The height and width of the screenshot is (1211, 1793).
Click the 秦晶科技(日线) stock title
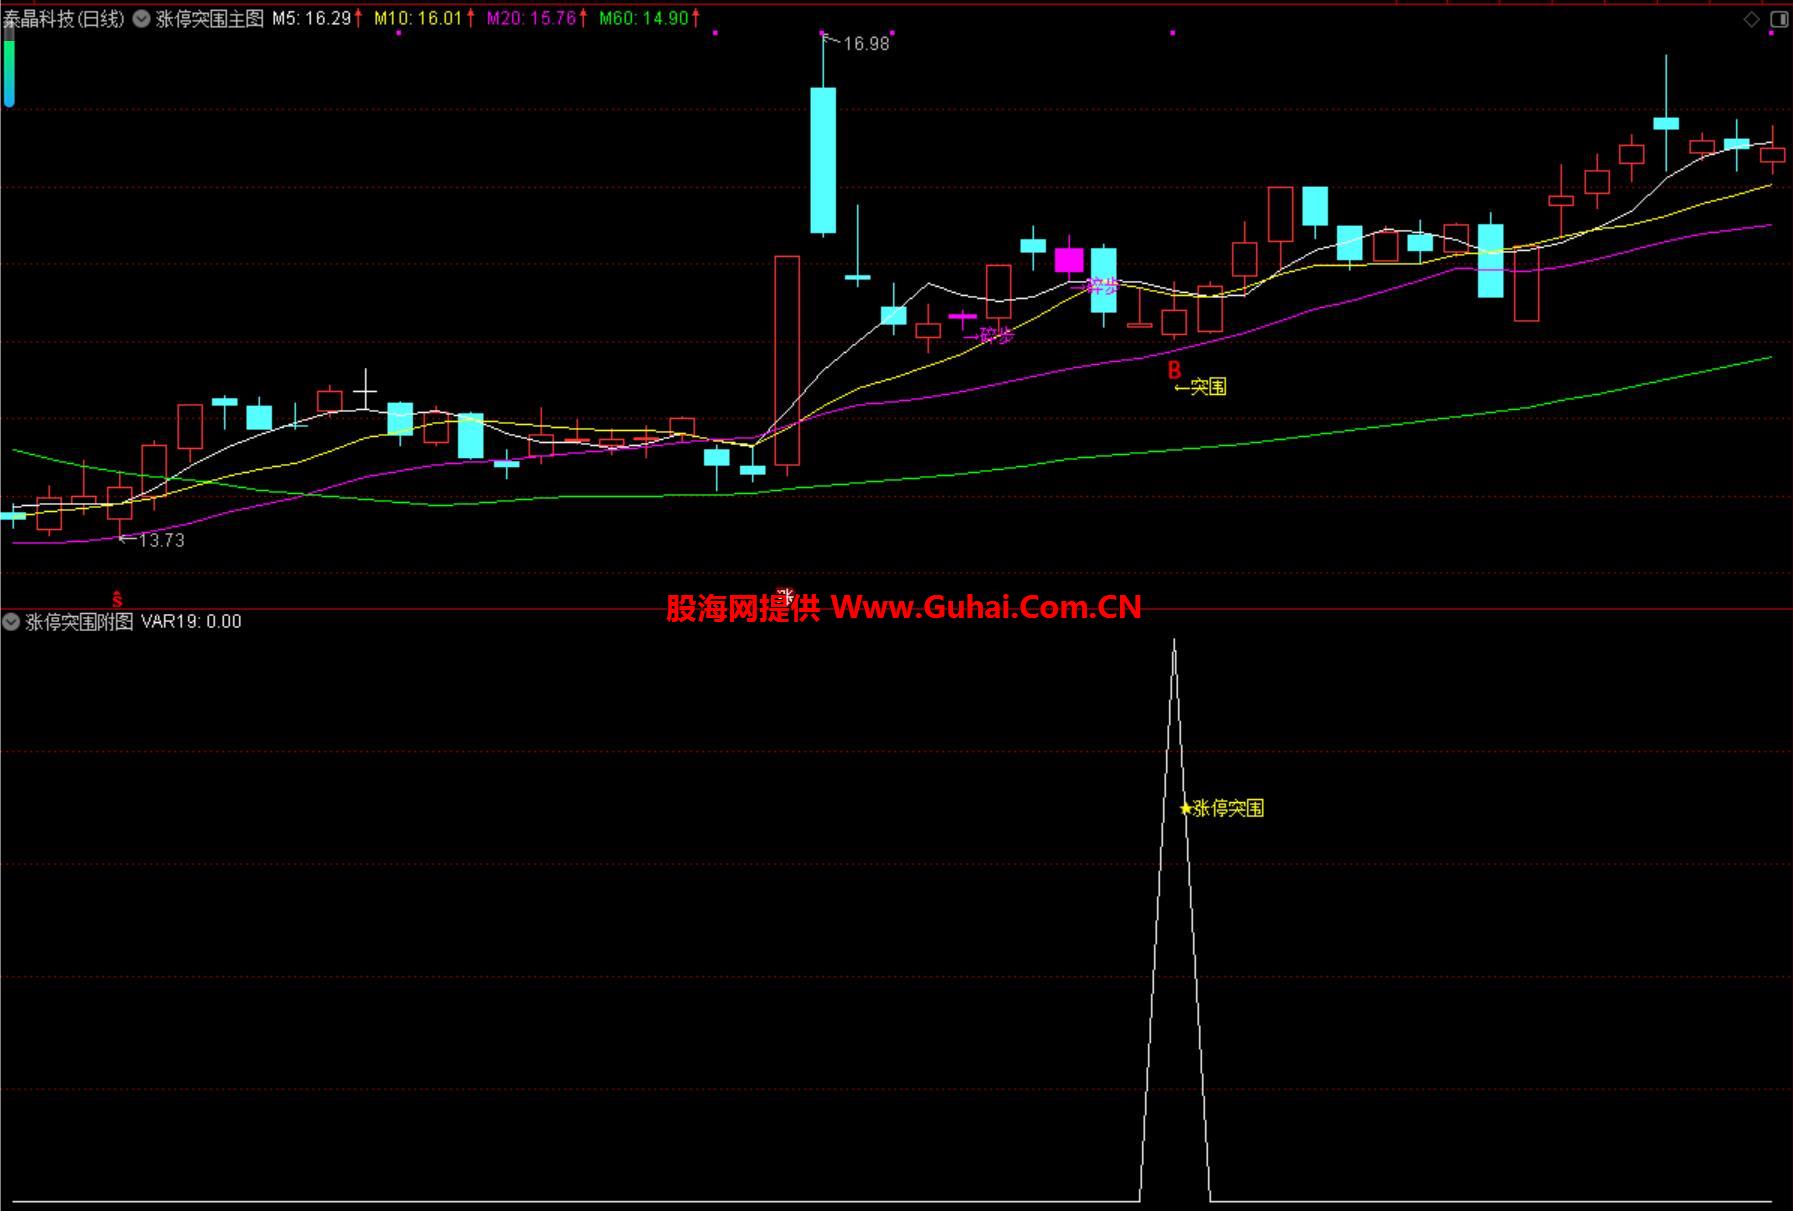tap(64, 19)
